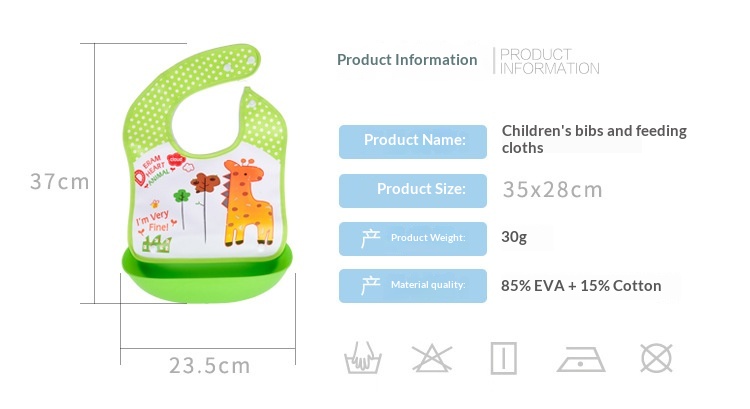Click the orange giraffe on the bib
This screenshot has height=409, width=750.
pyautogui.click(x=247, y=203)
